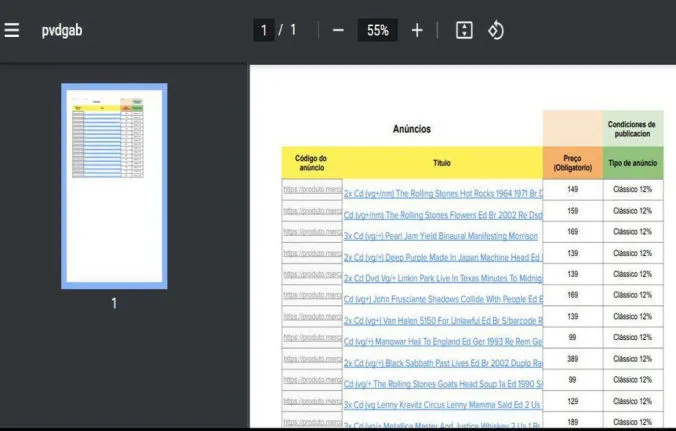
Task: Open the Manowar Hail To England link
Action: 442,341
